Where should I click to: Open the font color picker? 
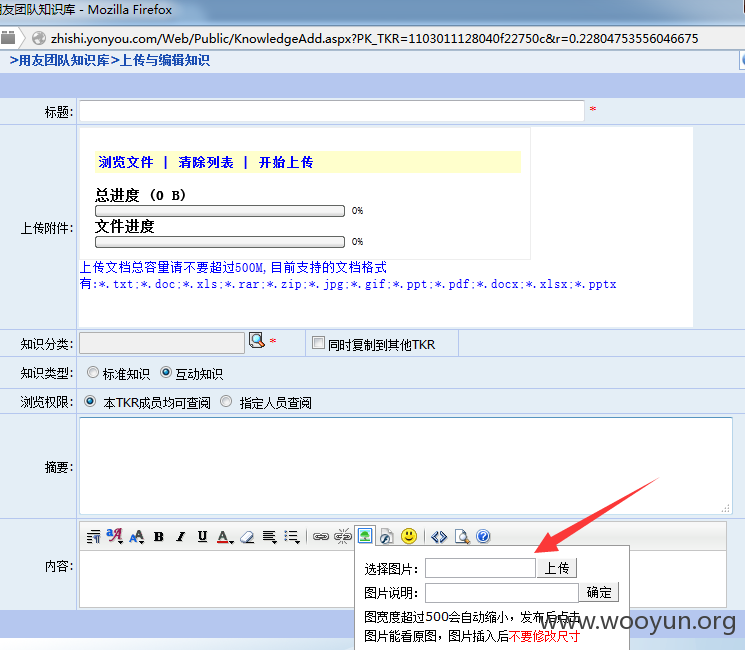tap(225, 537)
